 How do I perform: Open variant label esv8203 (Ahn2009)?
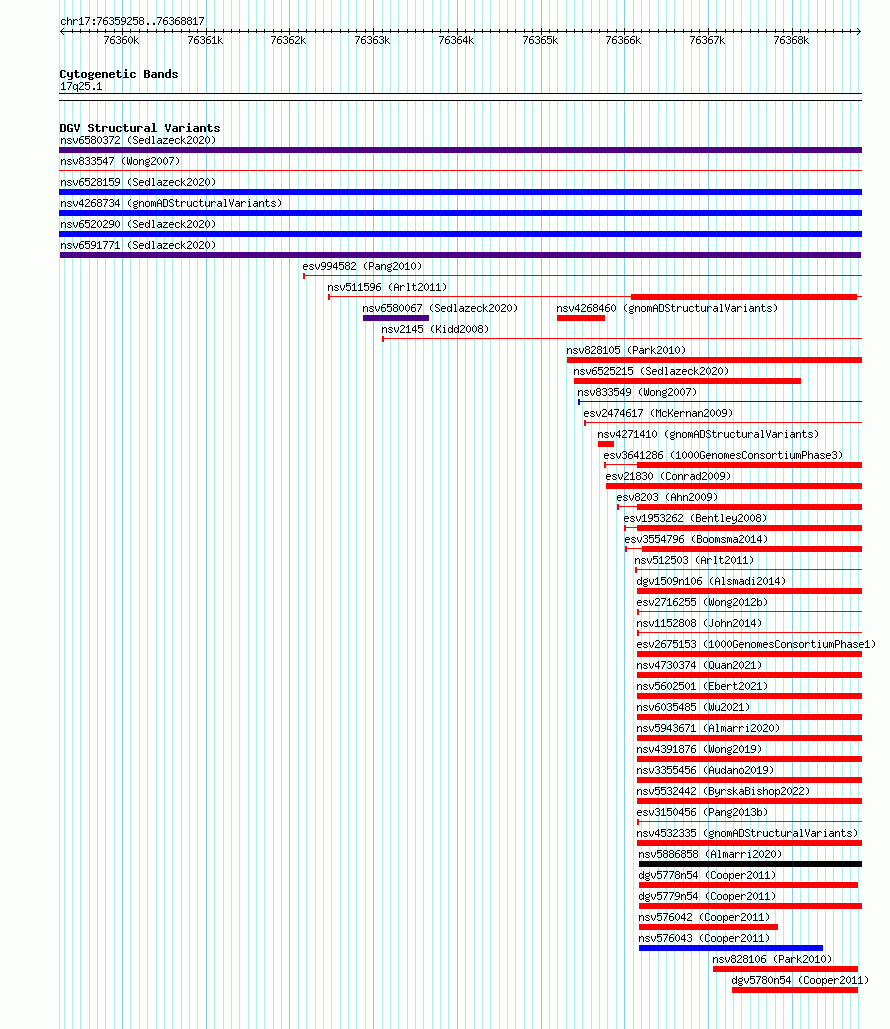point(667,497)
